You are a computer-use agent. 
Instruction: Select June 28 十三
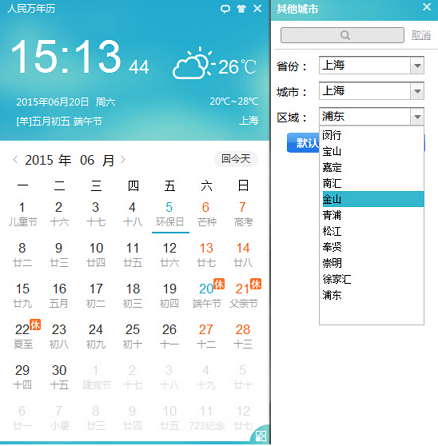pos(243,336)
